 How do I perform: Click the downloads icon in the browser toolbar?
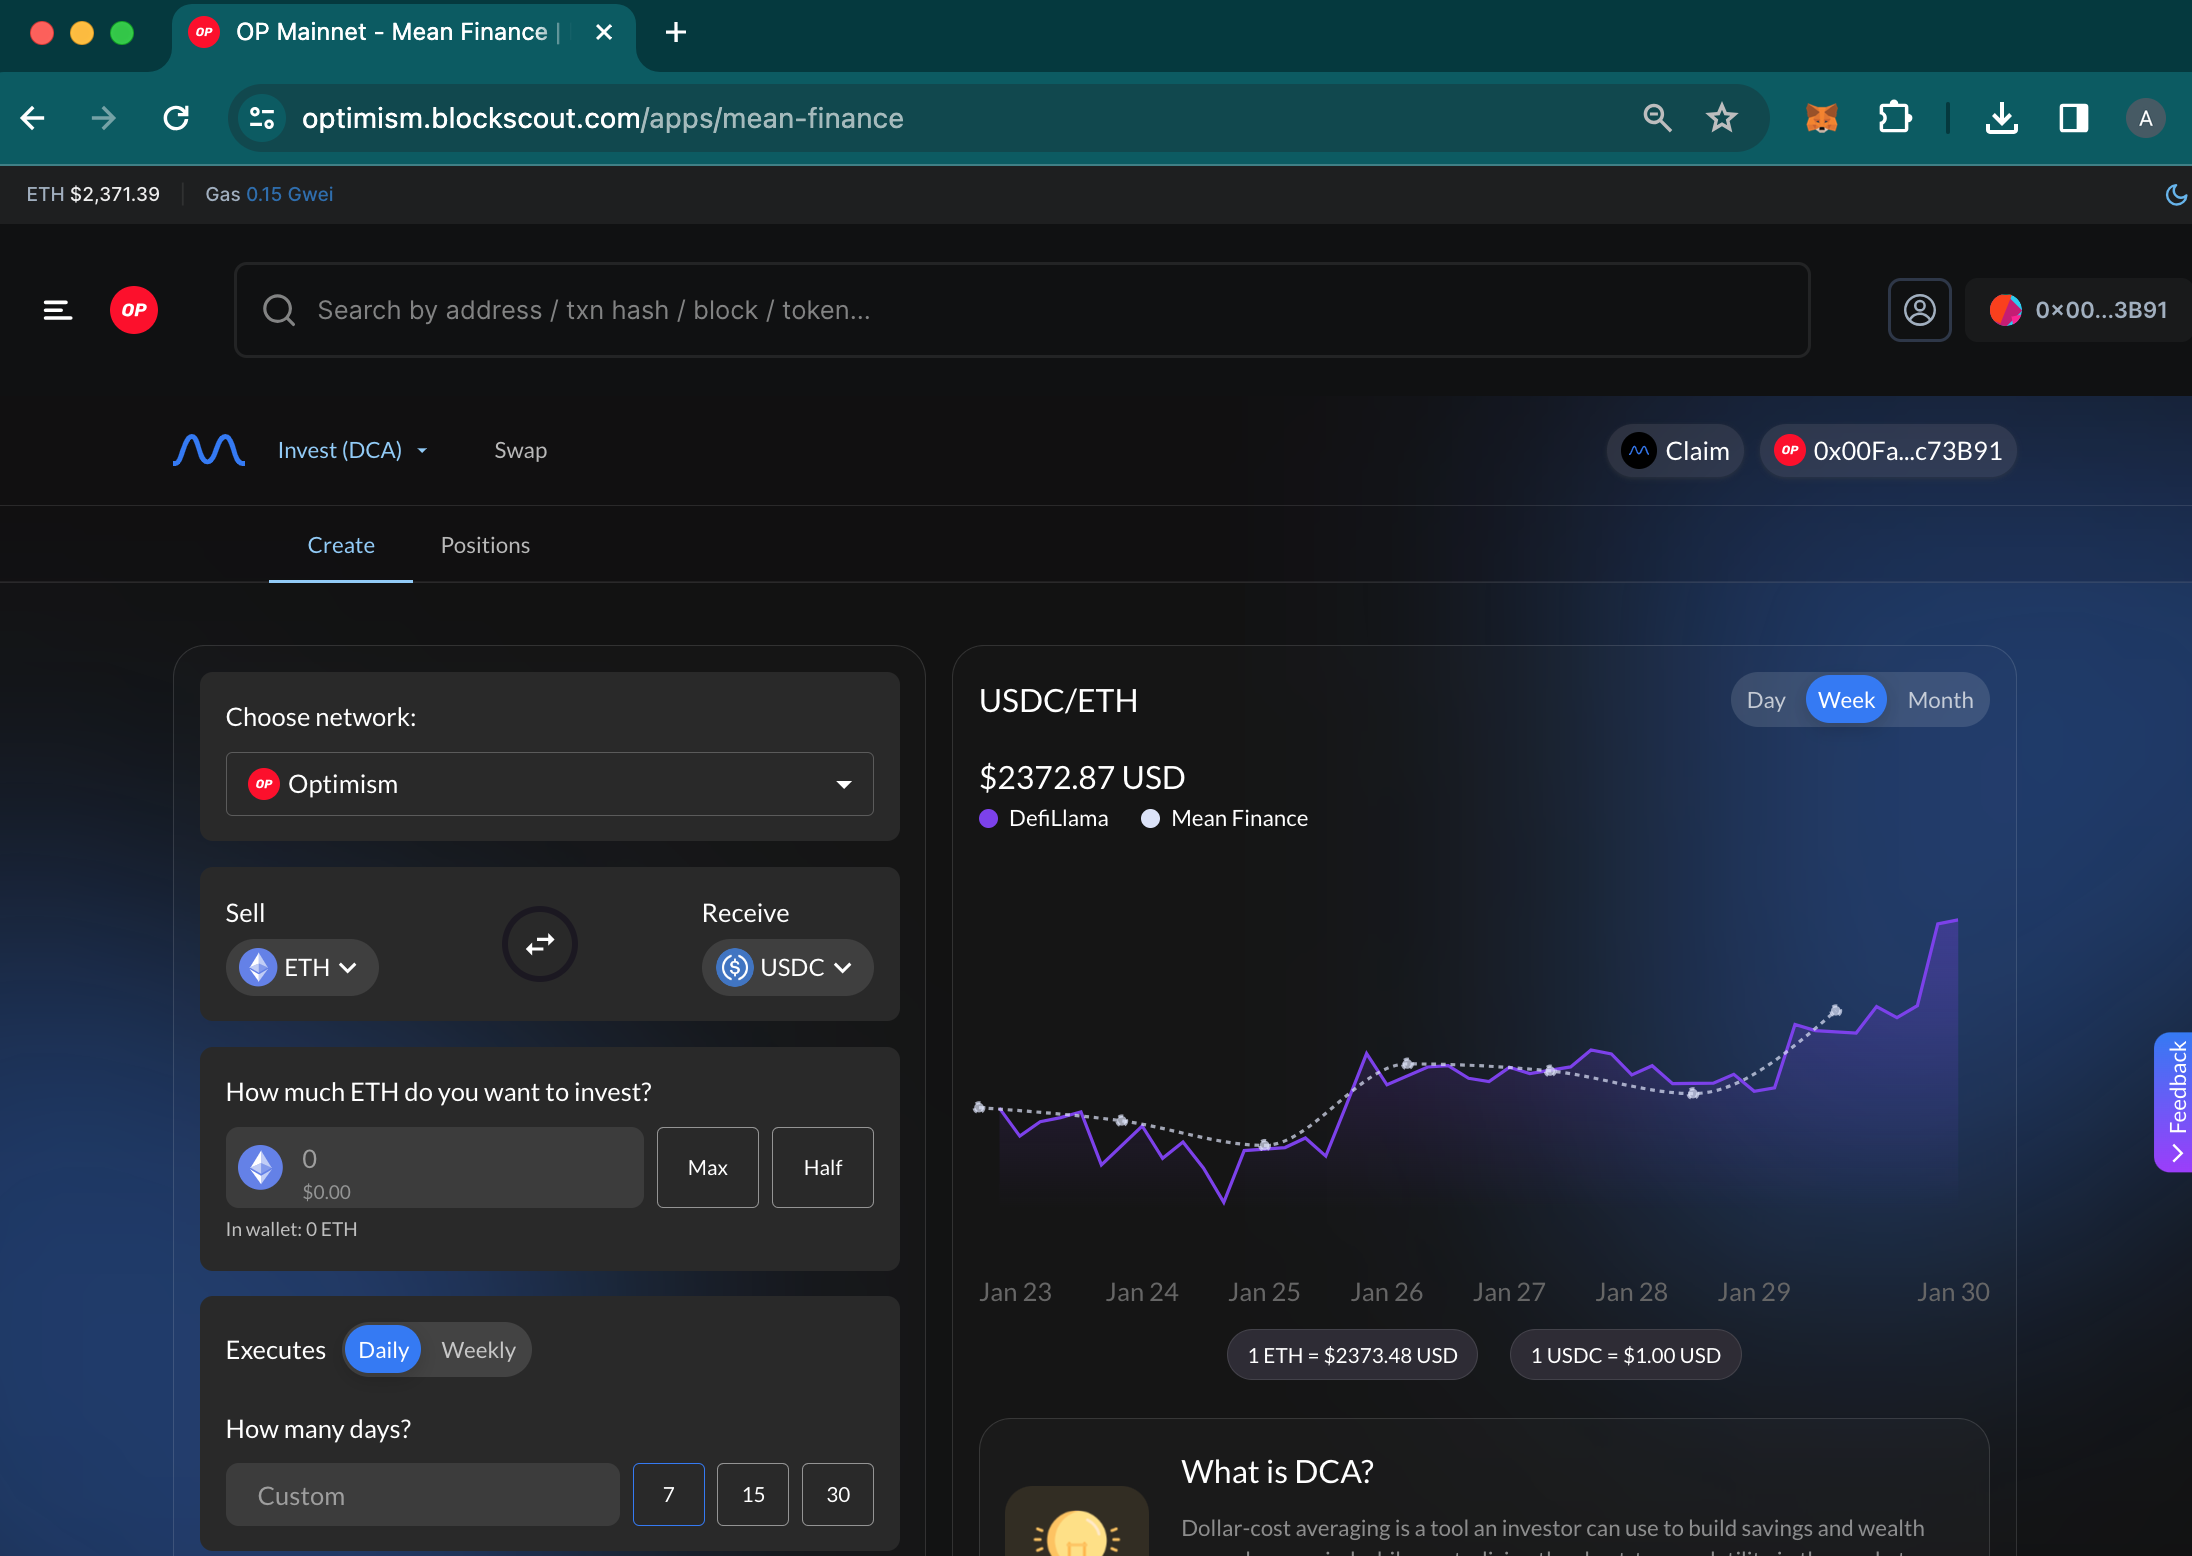2001,117
